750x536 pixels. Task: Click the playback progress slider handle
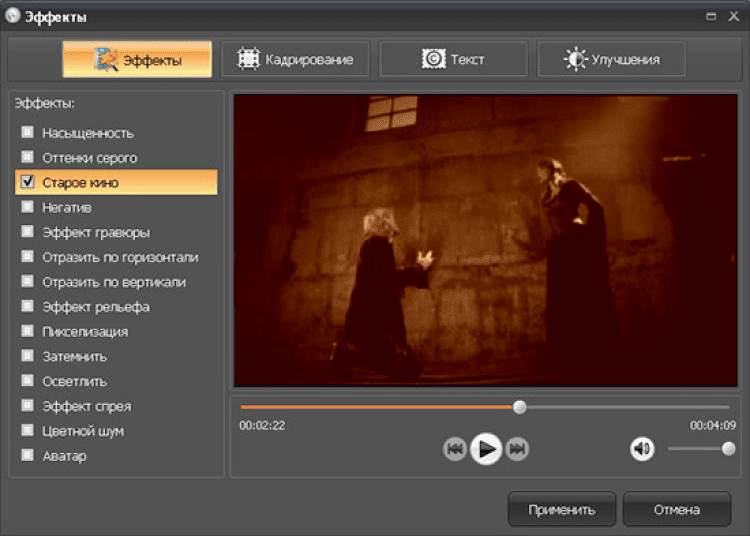coord(520,407)
